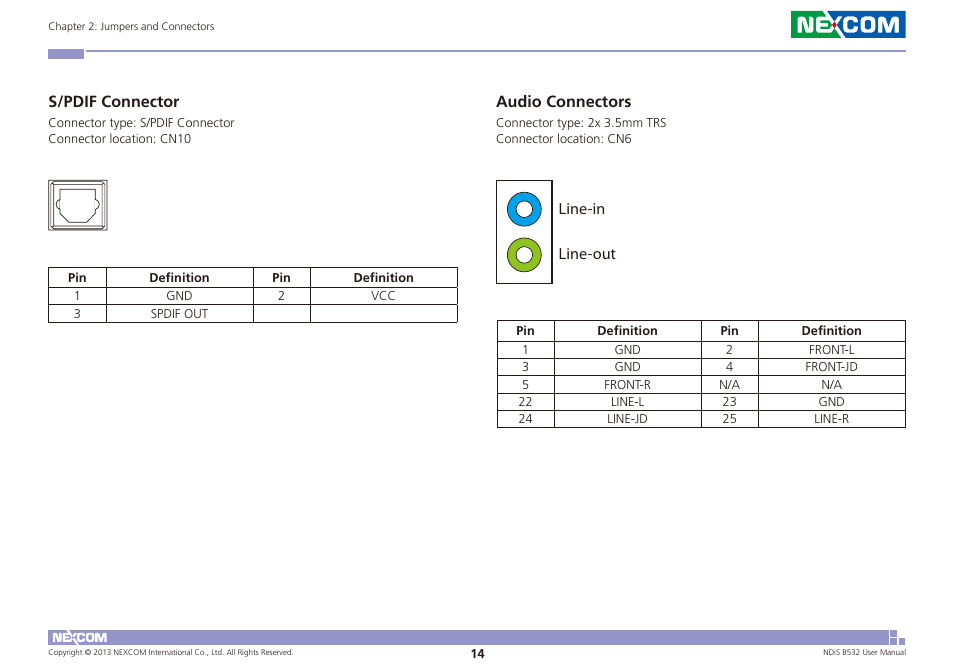Click the Line-in label
Image resolution: width=954 pixels, height=672 pixels.
pos(582,209)
